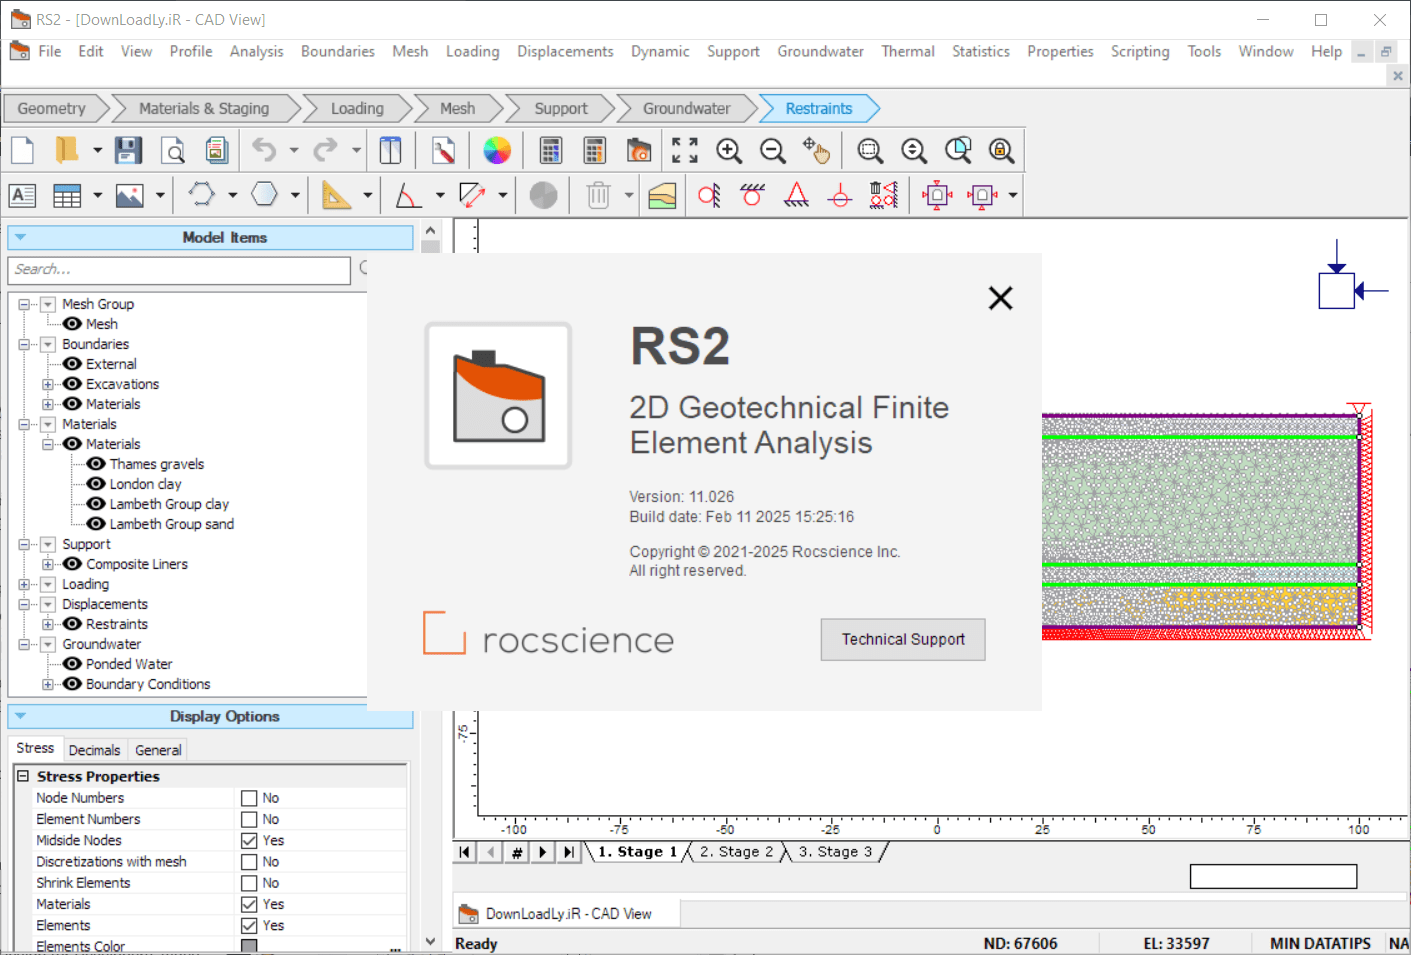The width and height of the screenshot is (1411, 955).
Task: Expand the Loading tree node
Action: point(24,584)
